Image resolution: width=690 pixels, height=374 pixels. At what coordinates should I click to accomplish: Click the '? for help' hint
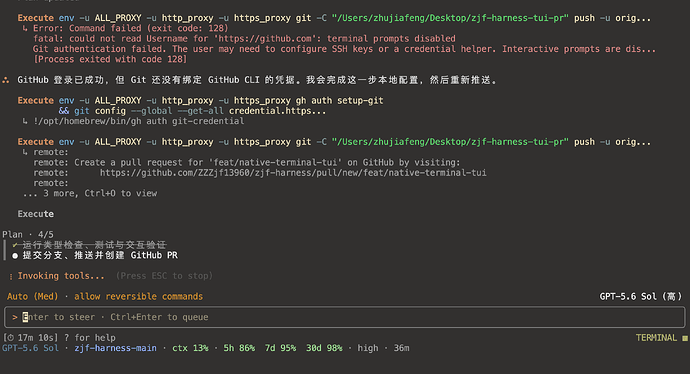point(90,338)
